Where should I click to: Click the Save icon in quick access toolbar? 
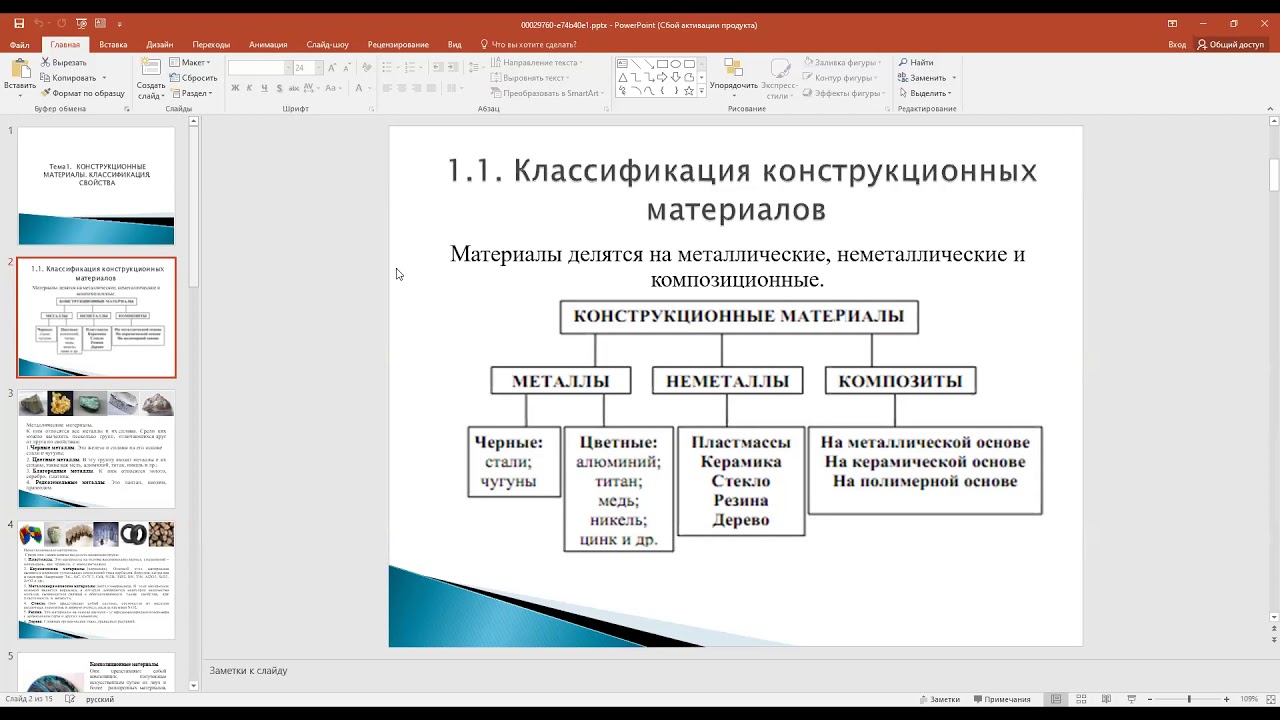(x=19, y=23)
